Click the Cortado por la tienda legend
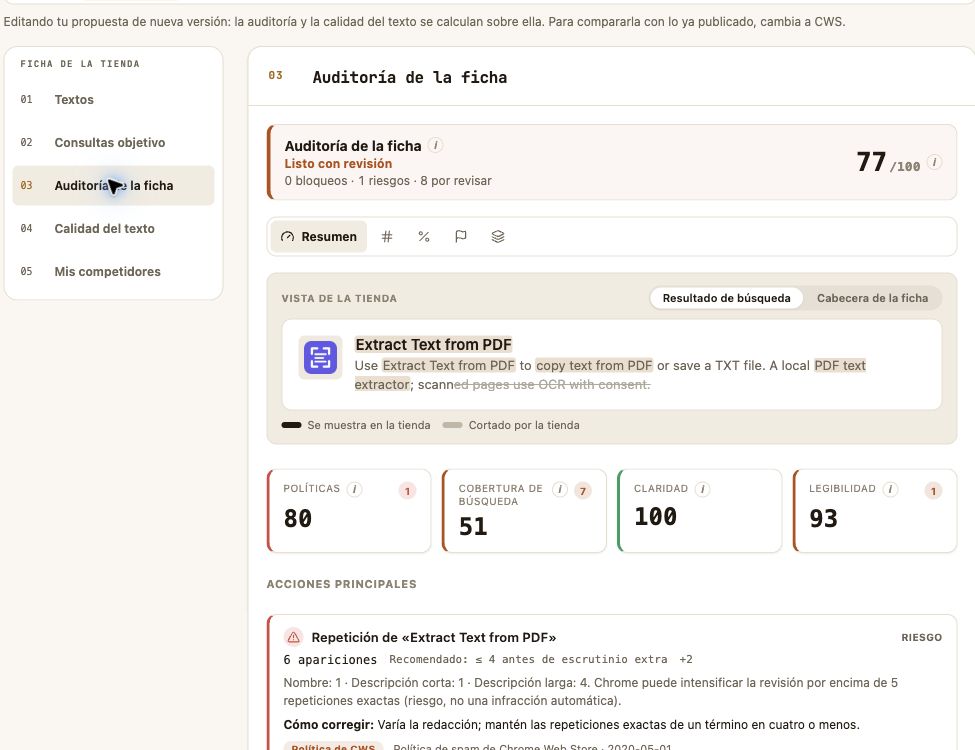 511,425
